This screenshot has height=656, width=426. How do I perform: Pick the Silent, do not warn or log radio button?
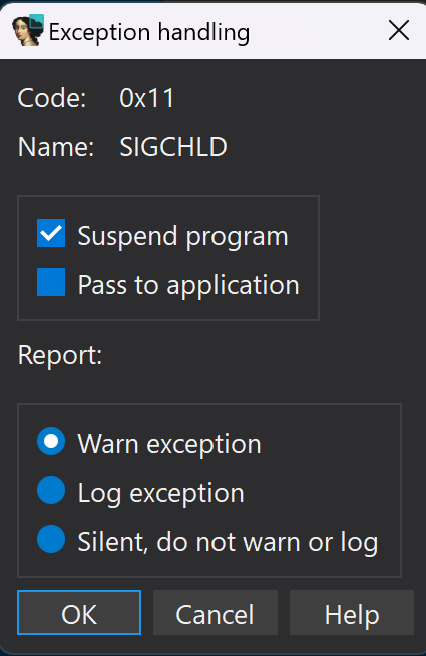pos(51,539)
